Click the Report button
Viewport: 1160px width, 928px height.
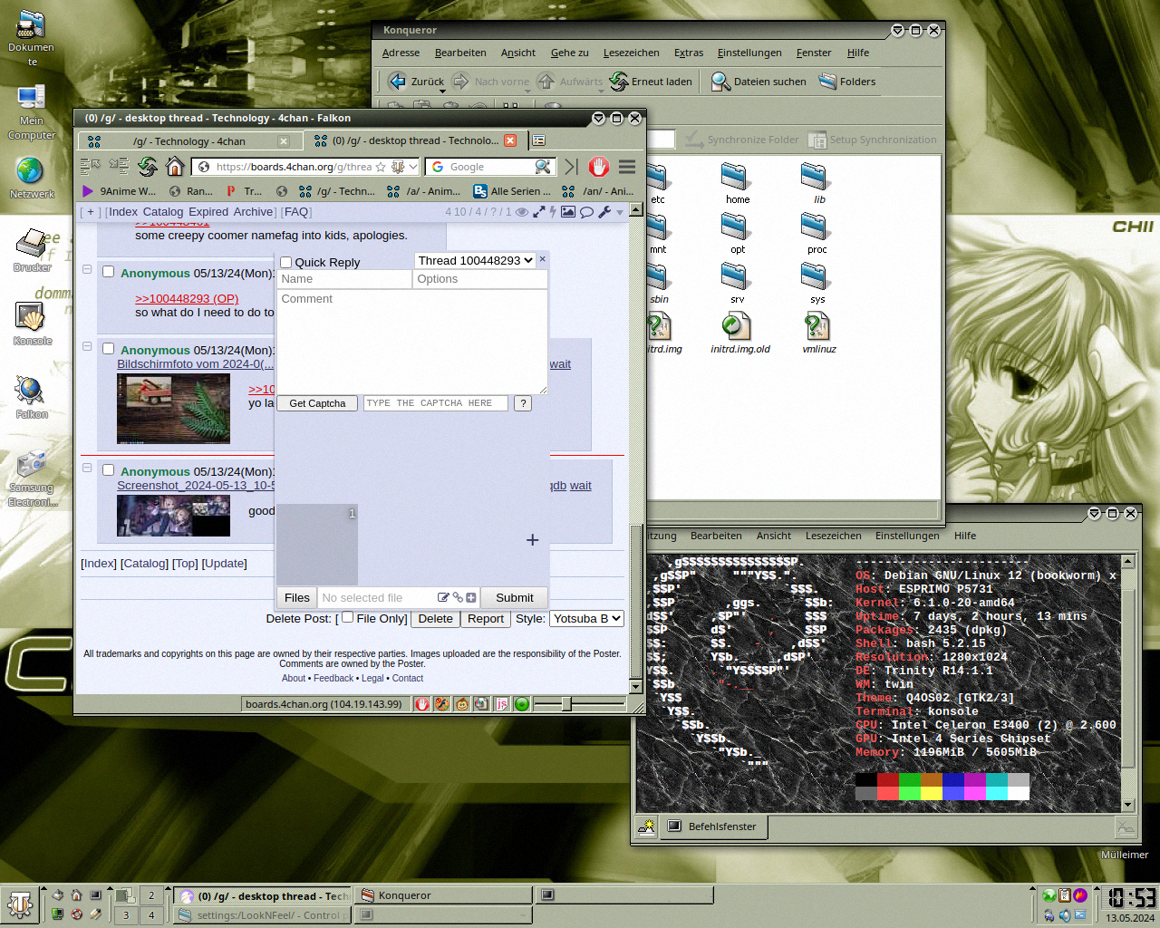tap(485, 619)
